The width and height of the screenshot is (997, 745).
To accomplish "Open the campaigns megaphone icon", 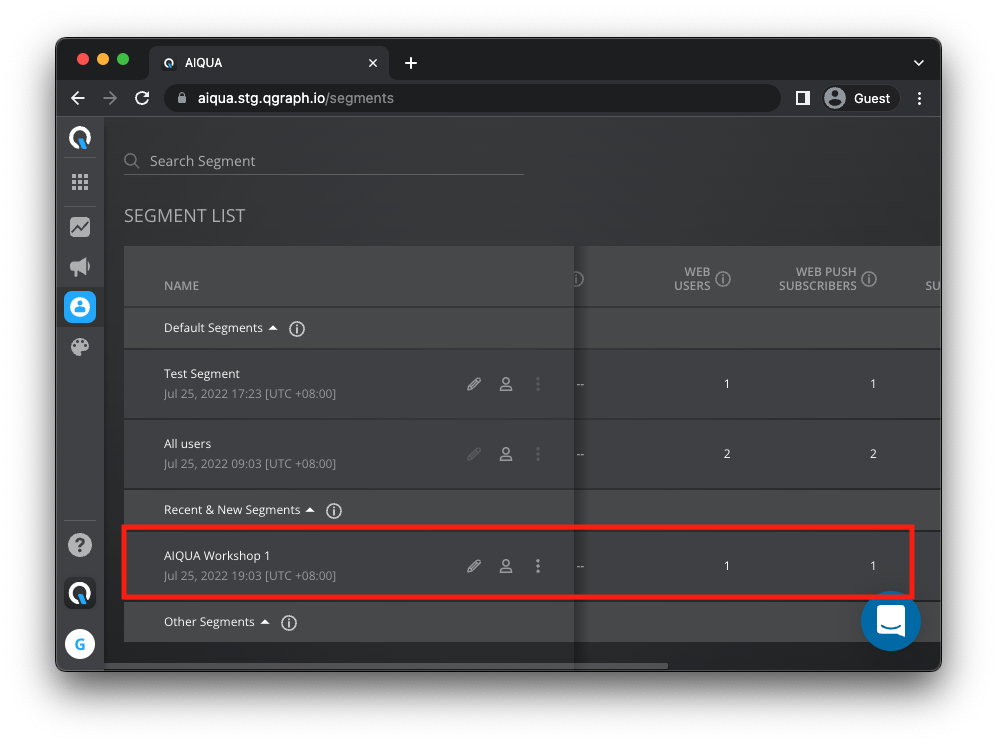I will [80, 267].
